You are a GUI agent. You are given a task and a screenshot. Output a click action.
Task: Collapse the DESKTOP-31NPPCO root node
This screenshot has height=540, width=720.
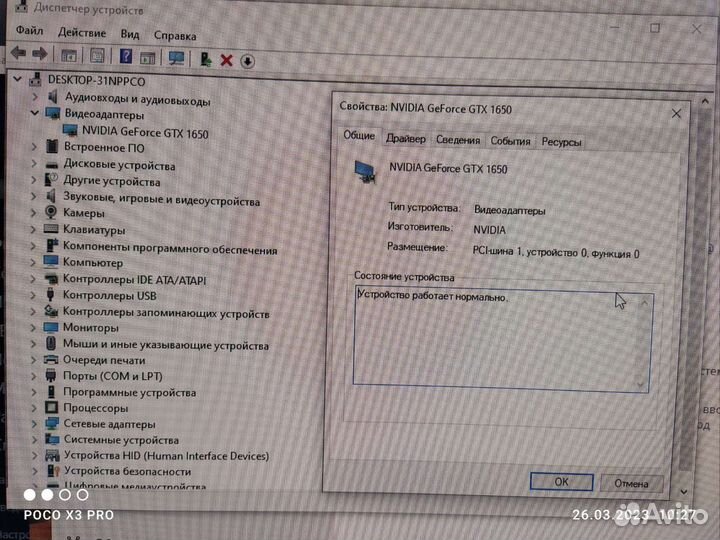17,79
